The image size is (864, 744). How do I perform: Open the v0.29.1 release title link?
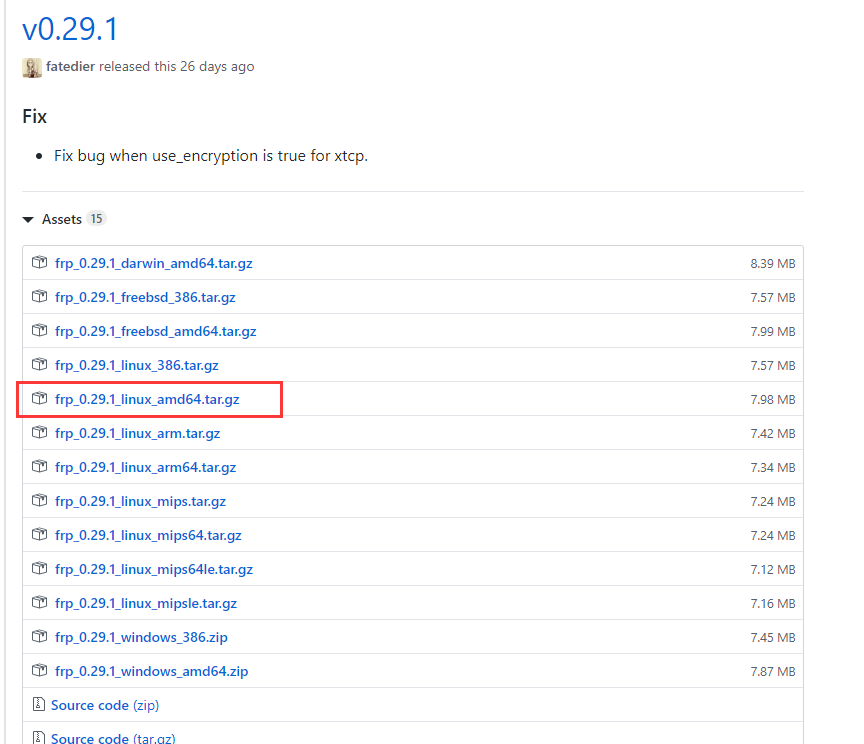70,29
